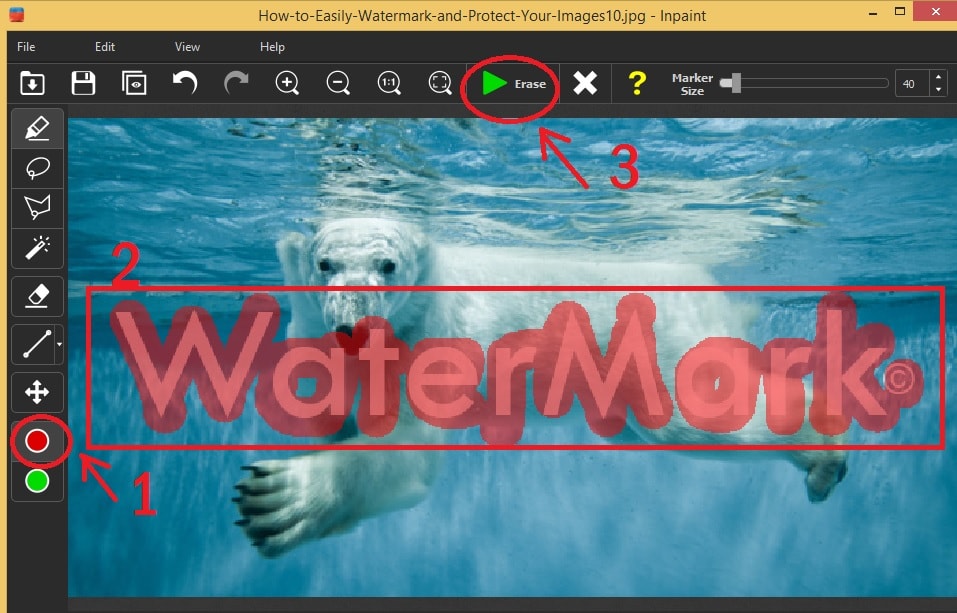Screen dimensions: 957x613
Task: Increase marker size with up arrow
Action: (x=938, y=78)
